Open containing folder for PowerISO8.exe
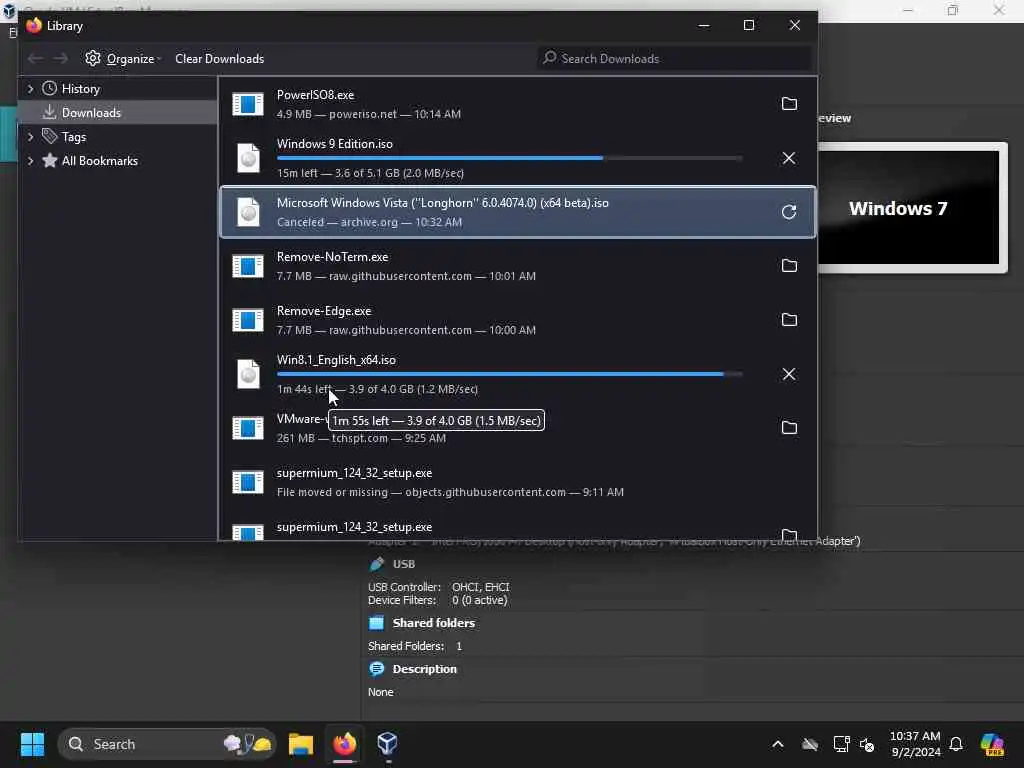The image size is (1024, 768). pyautogui.click(x=789, y=104)
